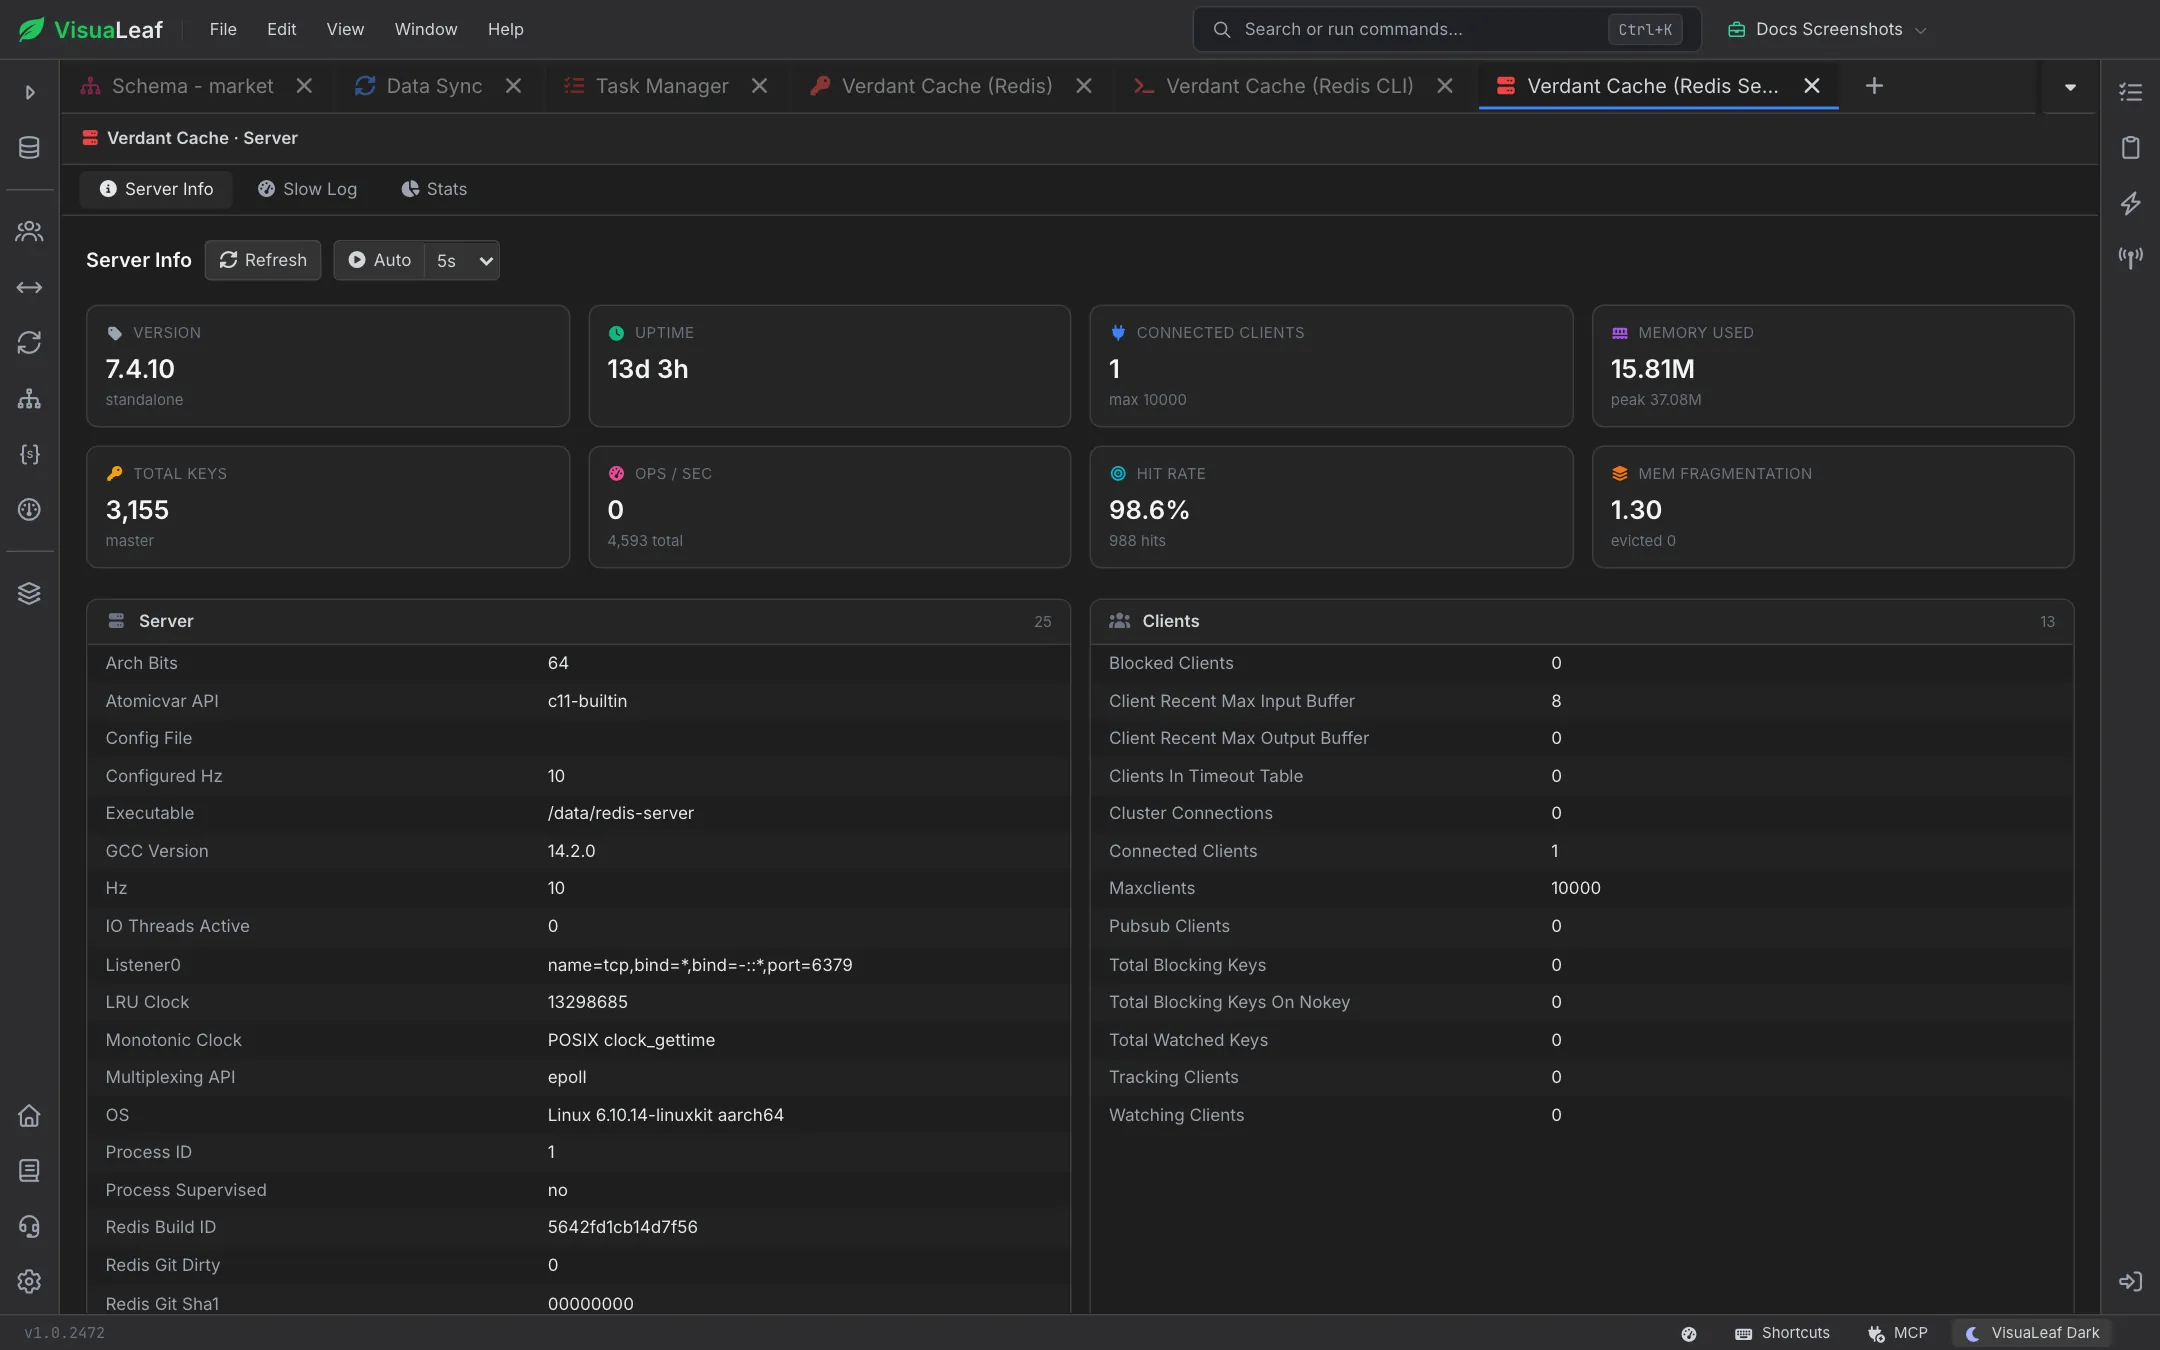Open the Help menu
Screen dimensions: 2160x1350
tap(506, 29)
